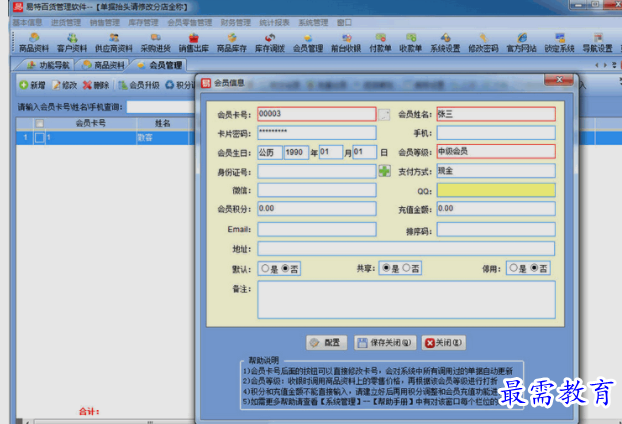Click birthday day field before 日
The width and height of the screenshot is (622, 424).
[x=365, y=152]
